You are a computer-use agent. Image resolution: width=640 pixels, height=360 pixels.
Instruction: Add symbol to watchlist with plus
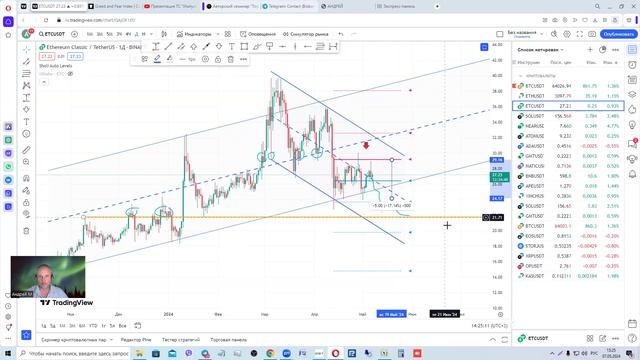[x=590, y=50]
